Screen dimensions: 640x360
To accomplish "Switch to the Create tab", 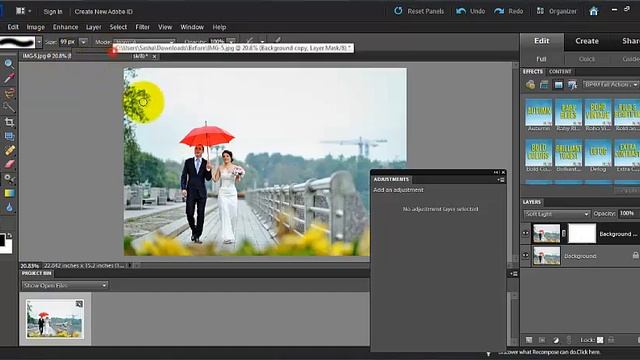I will click(587, 41).
